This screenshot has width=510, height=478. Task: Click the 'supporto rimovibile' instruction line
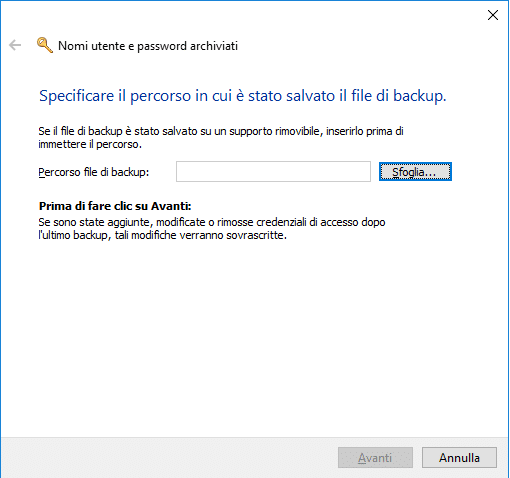tap(221, 131)
